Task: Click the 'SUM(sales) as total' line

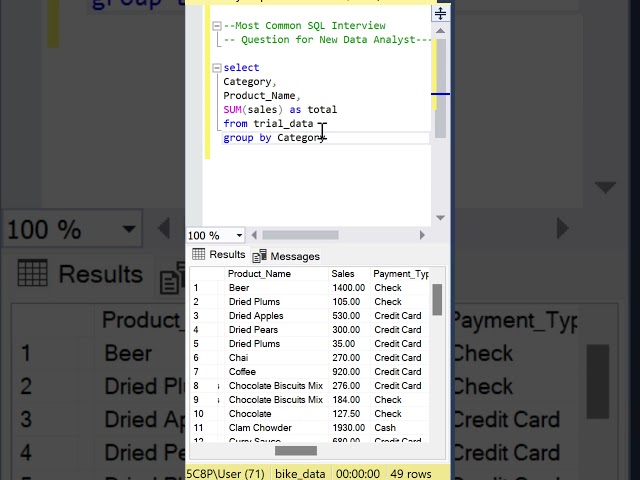Action: [x=280, y=110]
